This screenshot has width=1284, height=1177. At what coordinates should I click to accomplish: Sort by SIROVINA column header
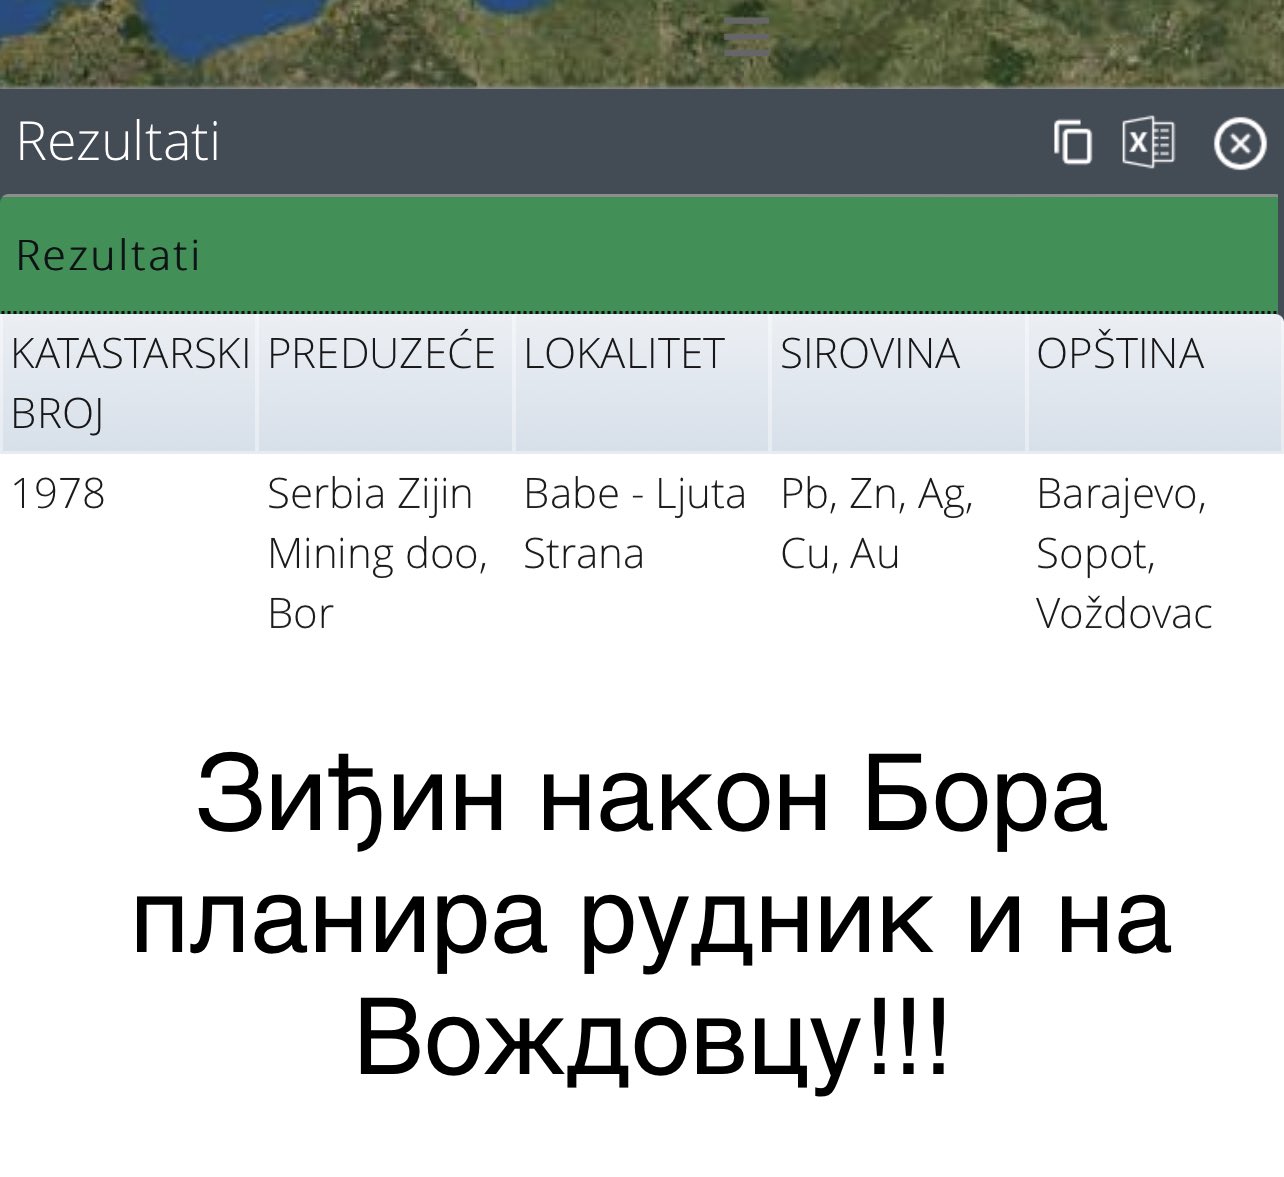(898, 383)
